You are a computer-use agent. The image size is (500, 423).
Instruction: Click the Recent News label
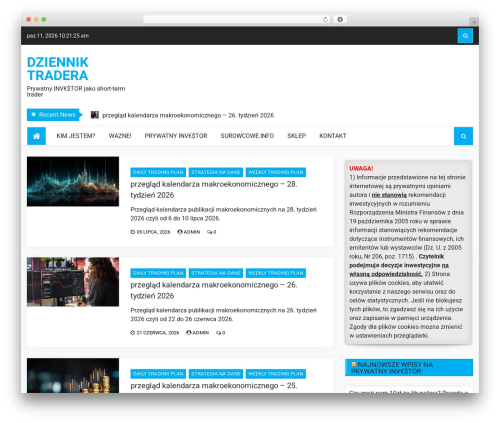(53, 115)
